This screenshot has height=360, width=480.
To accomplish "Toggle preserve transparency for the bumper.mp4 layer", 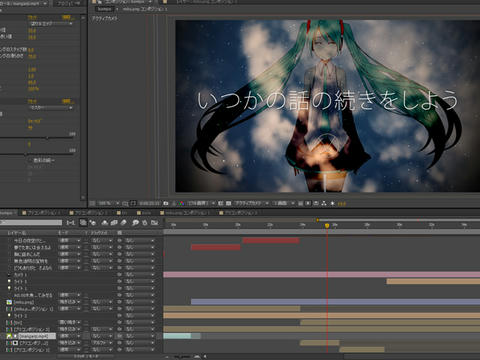I will click(x=86, y=336).
